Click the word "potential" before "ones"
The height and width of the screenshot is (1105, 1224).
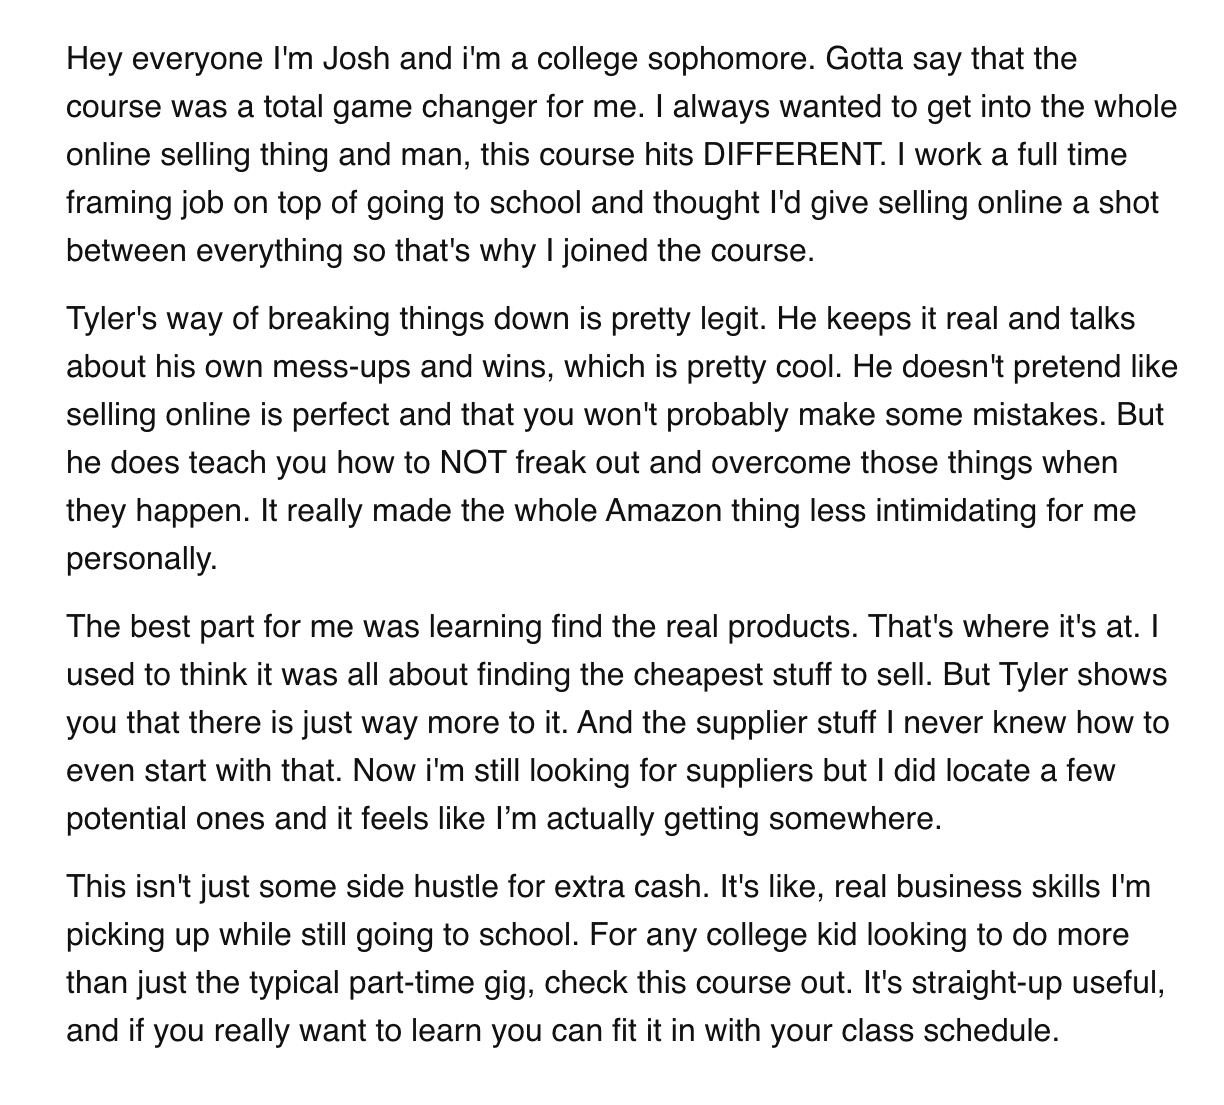pyautogui.click(x=130, y=819)
